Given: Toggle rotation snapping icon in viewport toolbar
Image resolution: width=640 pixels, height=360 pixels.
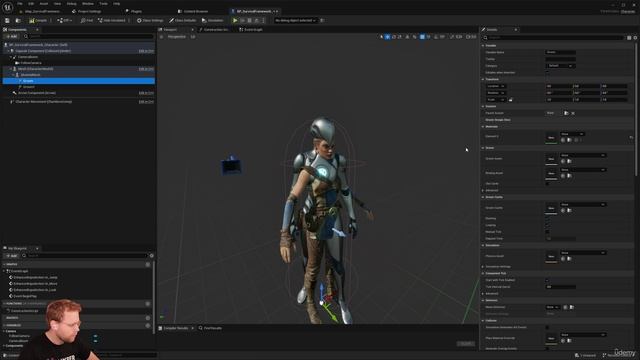Looking at the screenshot, I should [x=436, y=37].
